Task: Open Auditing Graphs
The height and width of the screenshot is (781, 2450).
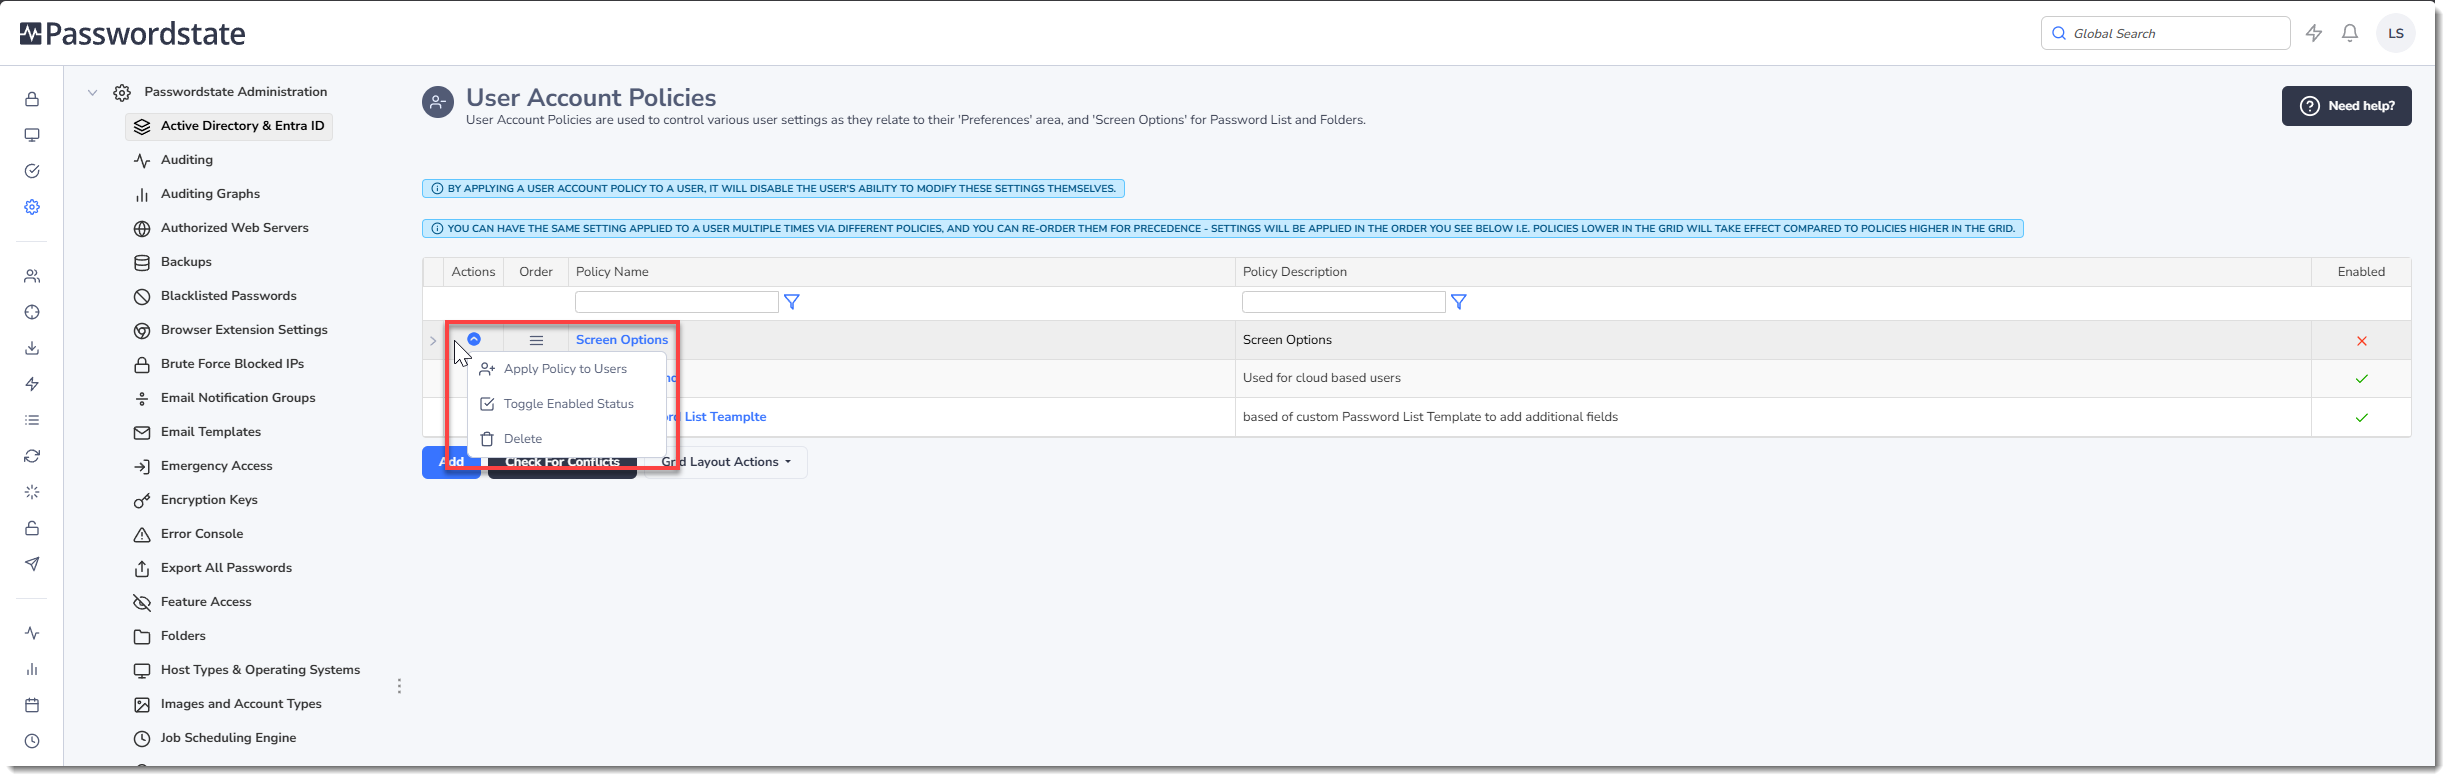Action: (x=210, y=194)
